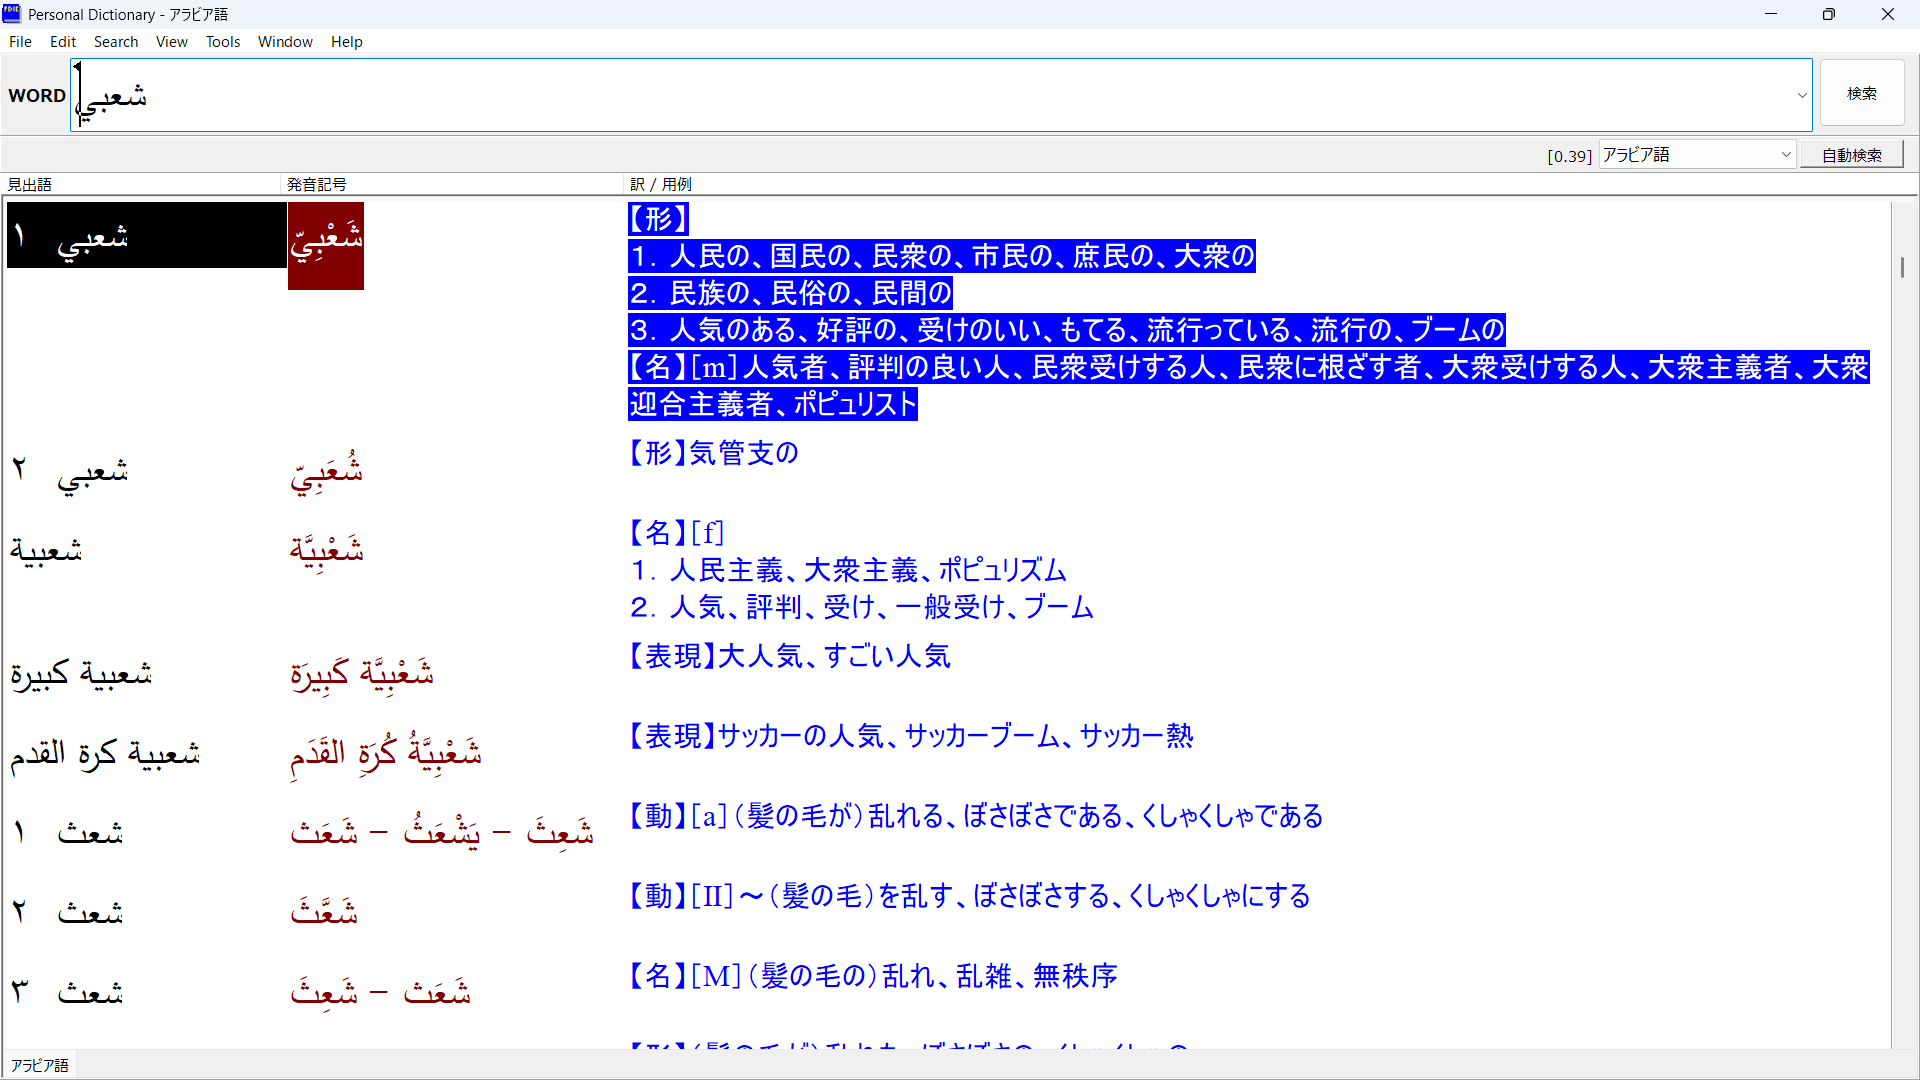
Task: Click the 発音記号 column header
Action: [x=317, y=184]
